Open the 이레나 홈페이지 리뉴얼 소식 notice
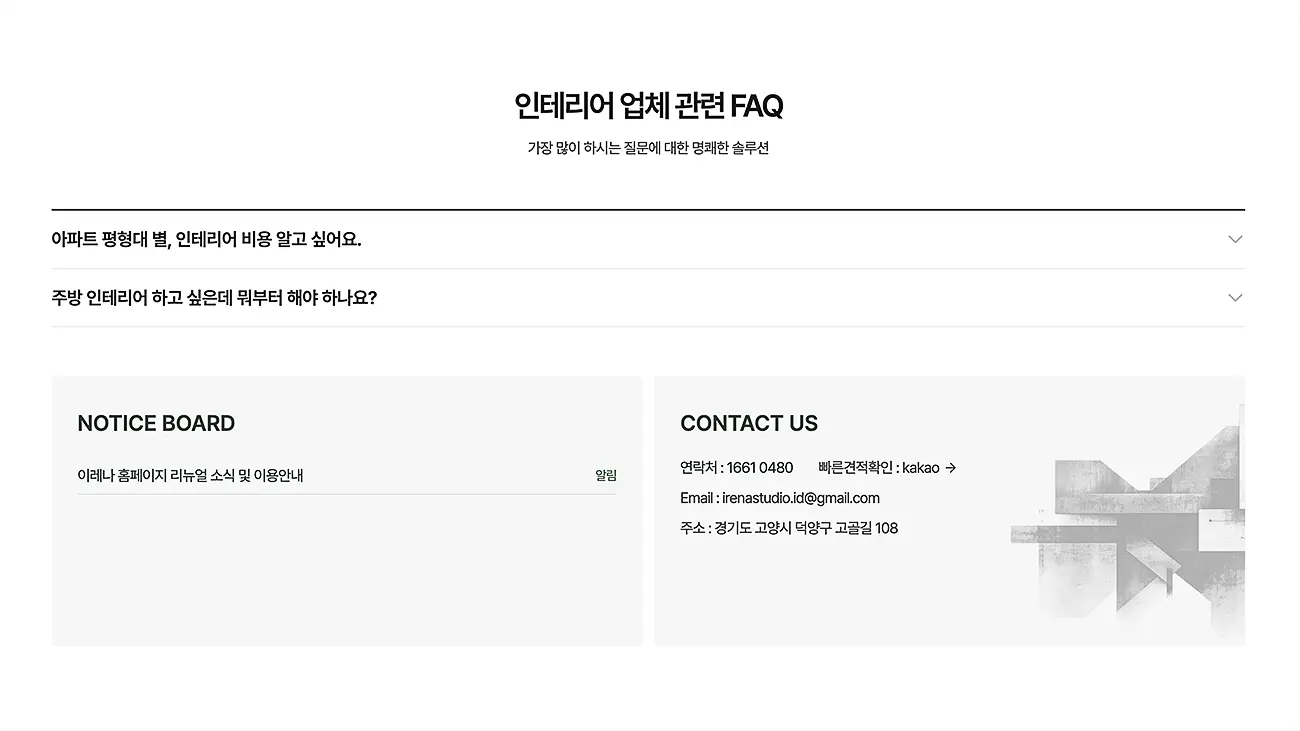Image resolution: width=1300 pixels, height=731 pixels. point(190,476)
